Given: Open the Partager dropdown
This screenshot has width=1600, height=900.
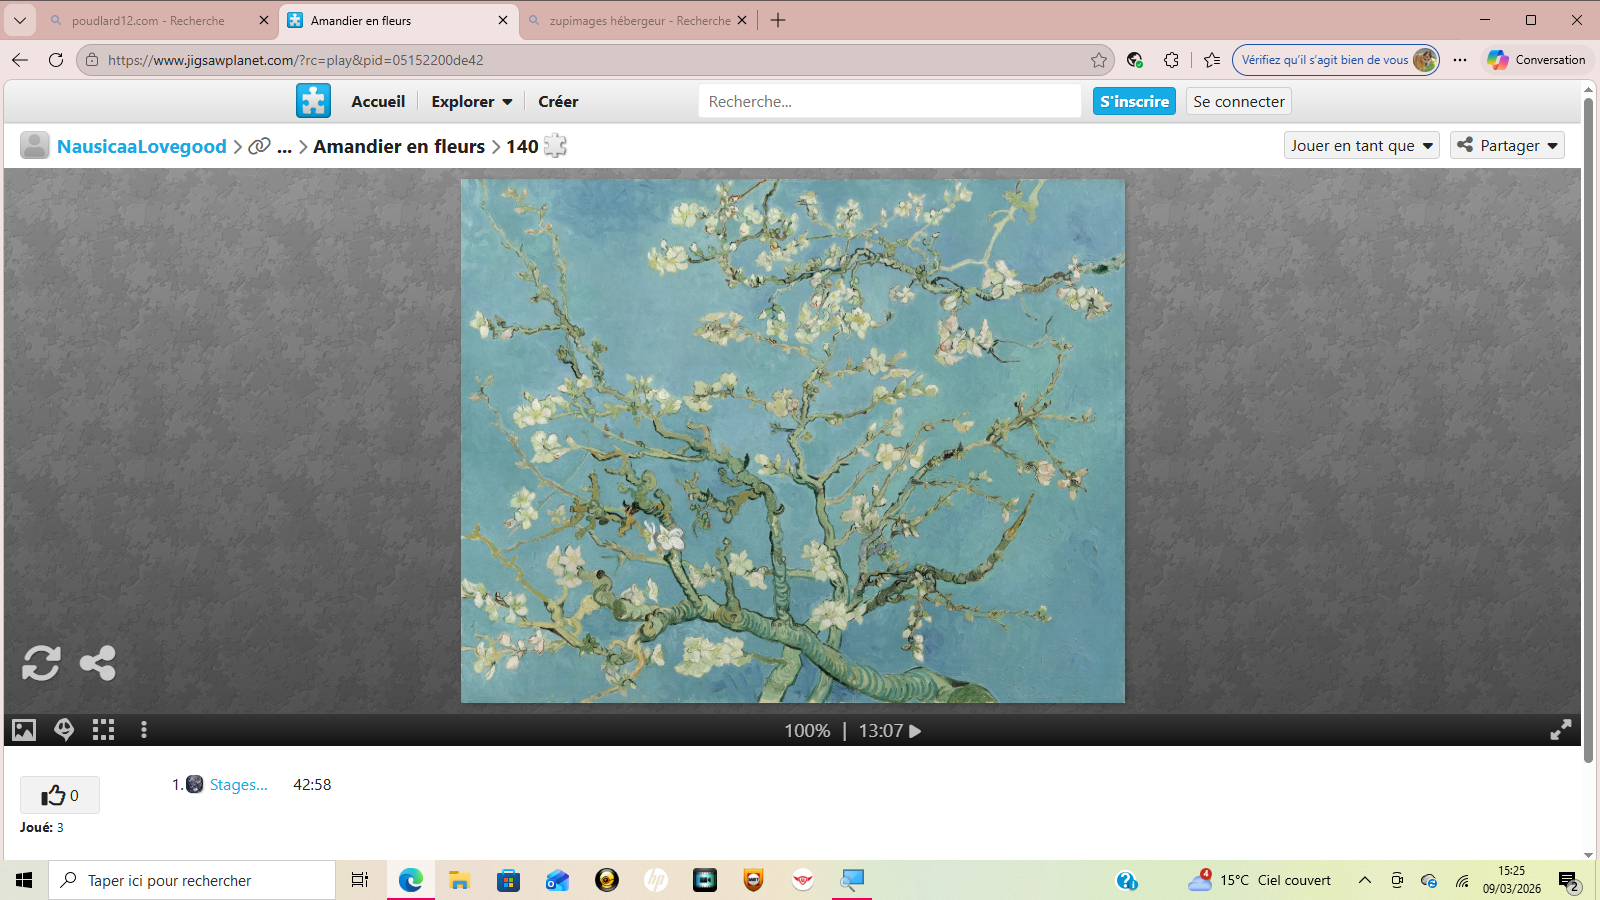Looking at the screenshot, I should point(1508,145).
